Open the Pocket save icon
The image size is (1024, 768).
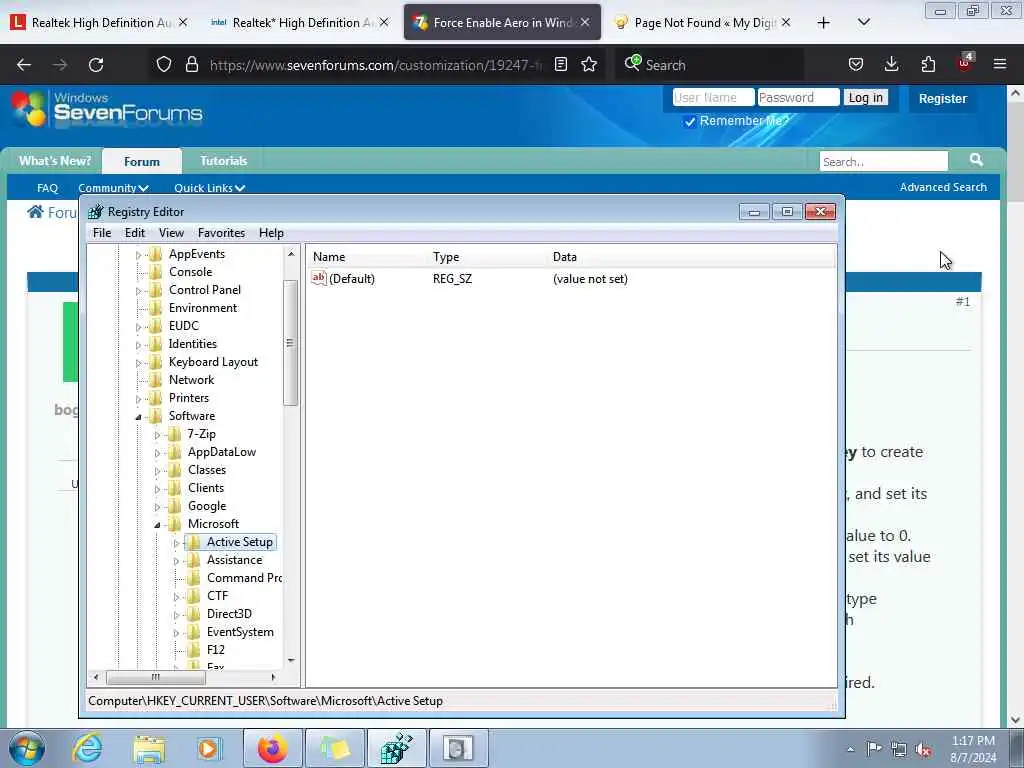point(856,64)
